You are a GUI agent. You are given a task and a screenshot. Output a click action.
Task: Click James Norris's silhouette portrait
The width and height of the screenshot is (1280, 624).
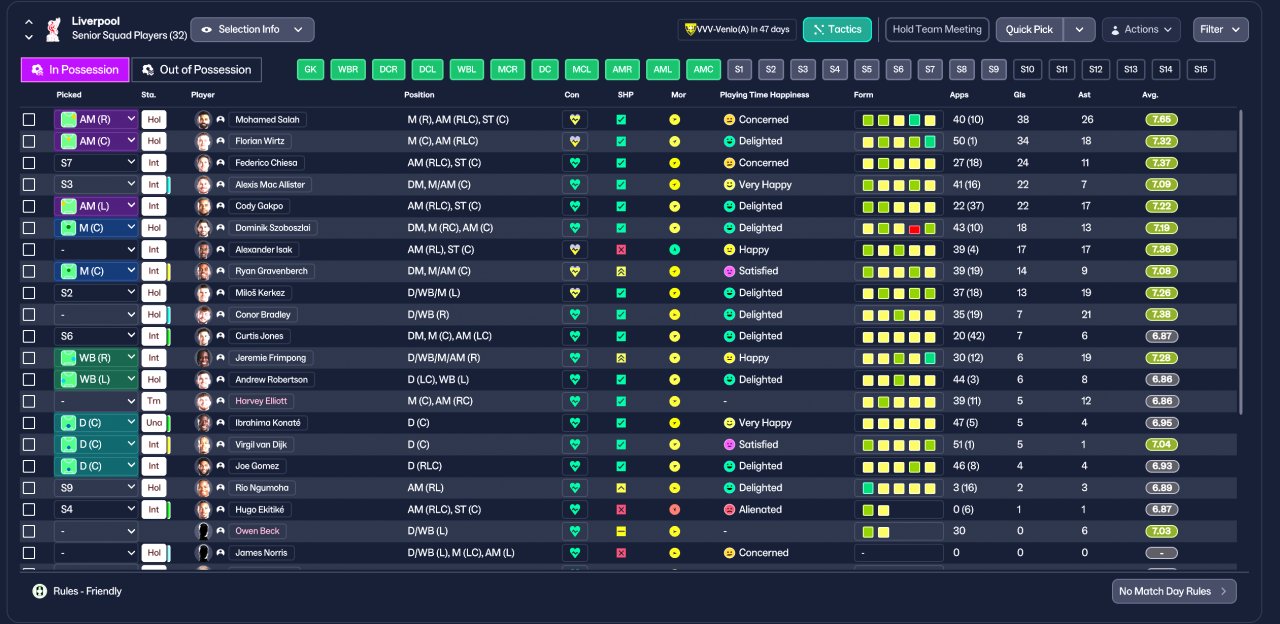[x=203, y=553]
